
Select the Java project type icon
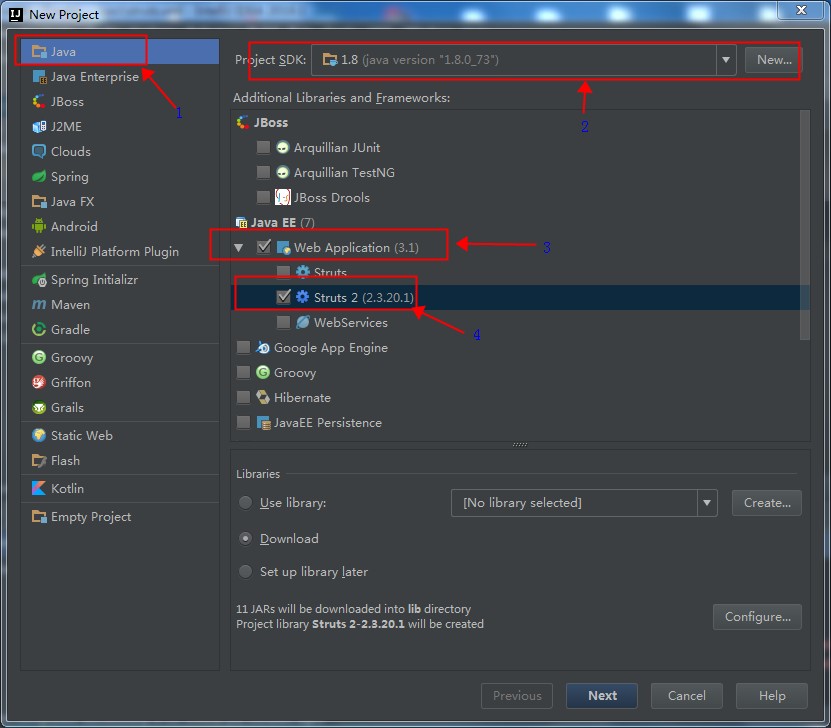coord(39,51)
